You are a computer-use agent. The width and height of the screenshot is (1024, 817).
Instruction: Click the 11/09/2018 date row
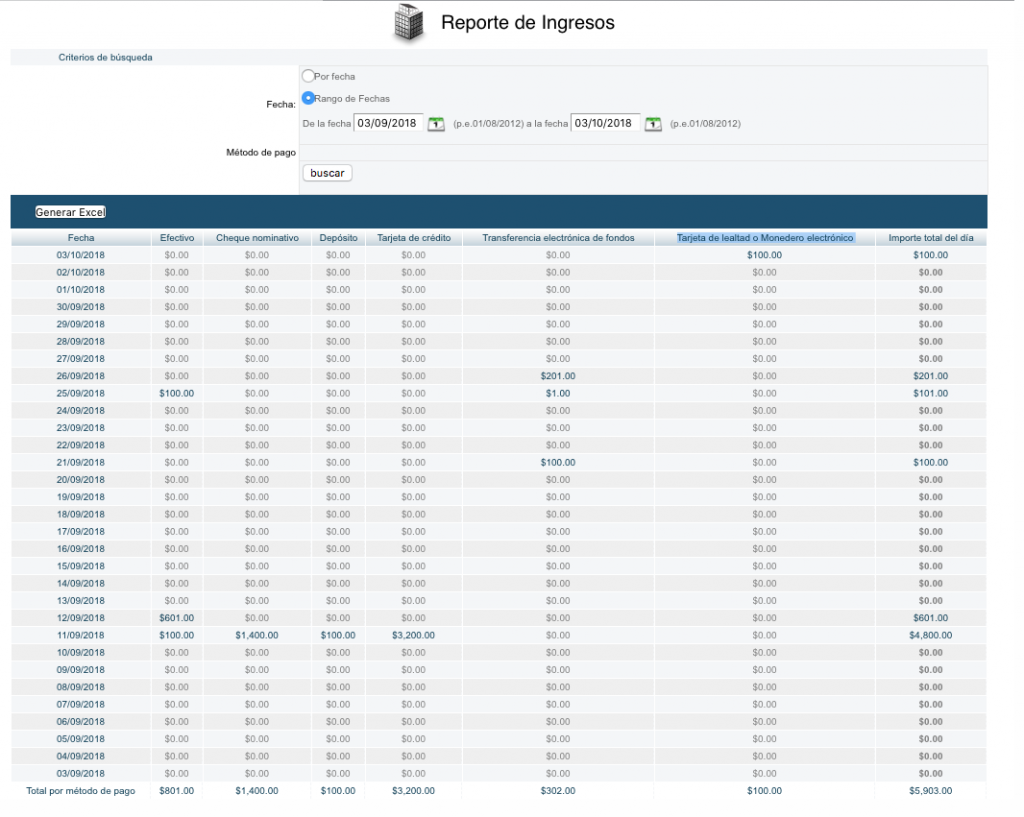point(81,635)
